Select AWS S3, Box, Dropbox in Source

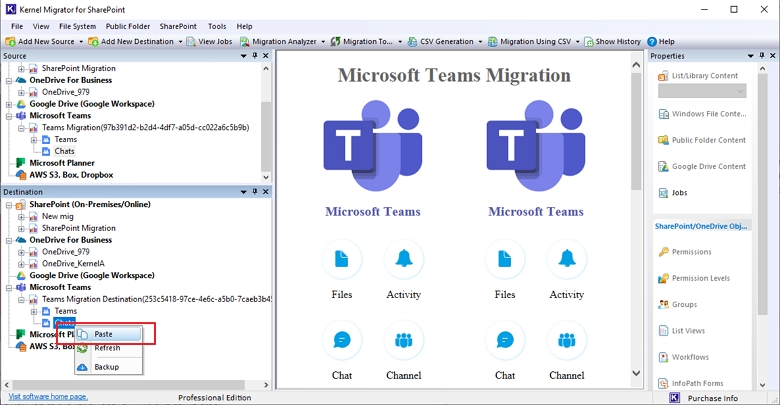click(x=71, y=175)
